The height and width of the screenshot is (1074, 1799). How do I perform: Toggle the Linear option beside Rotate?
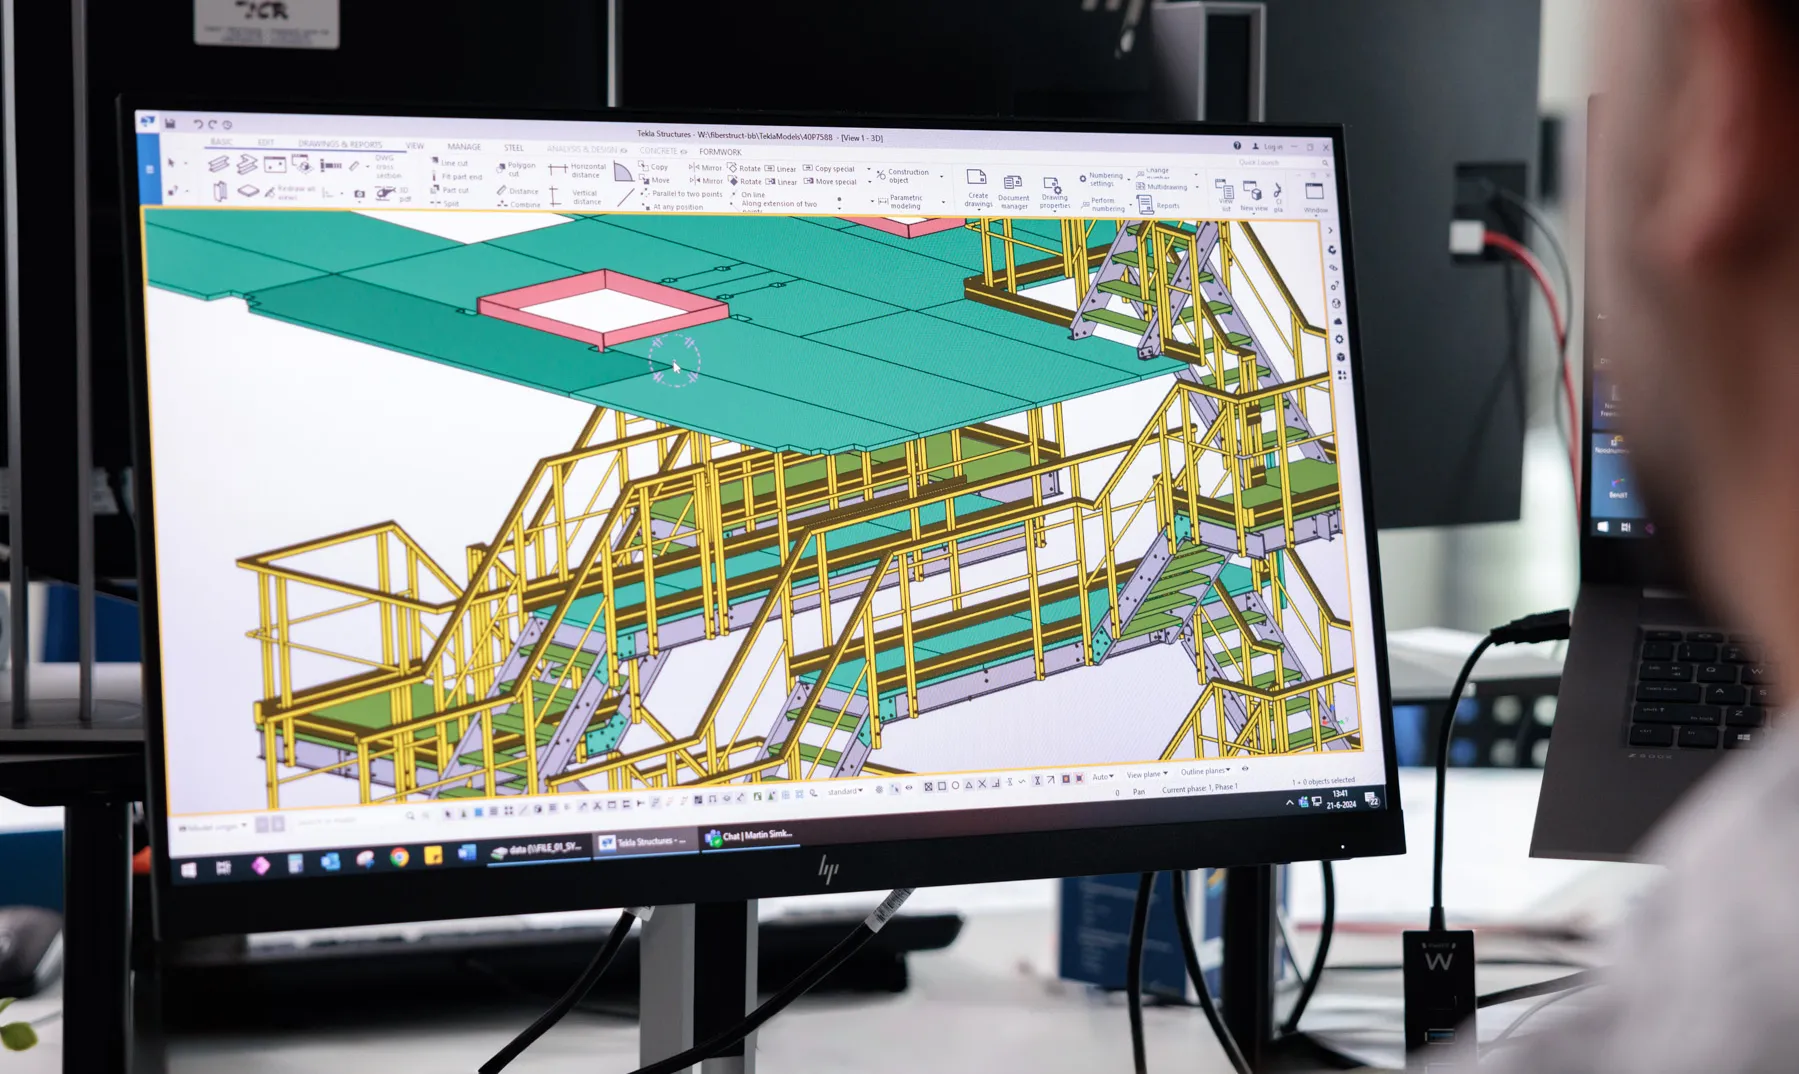[x=781, y=169]
